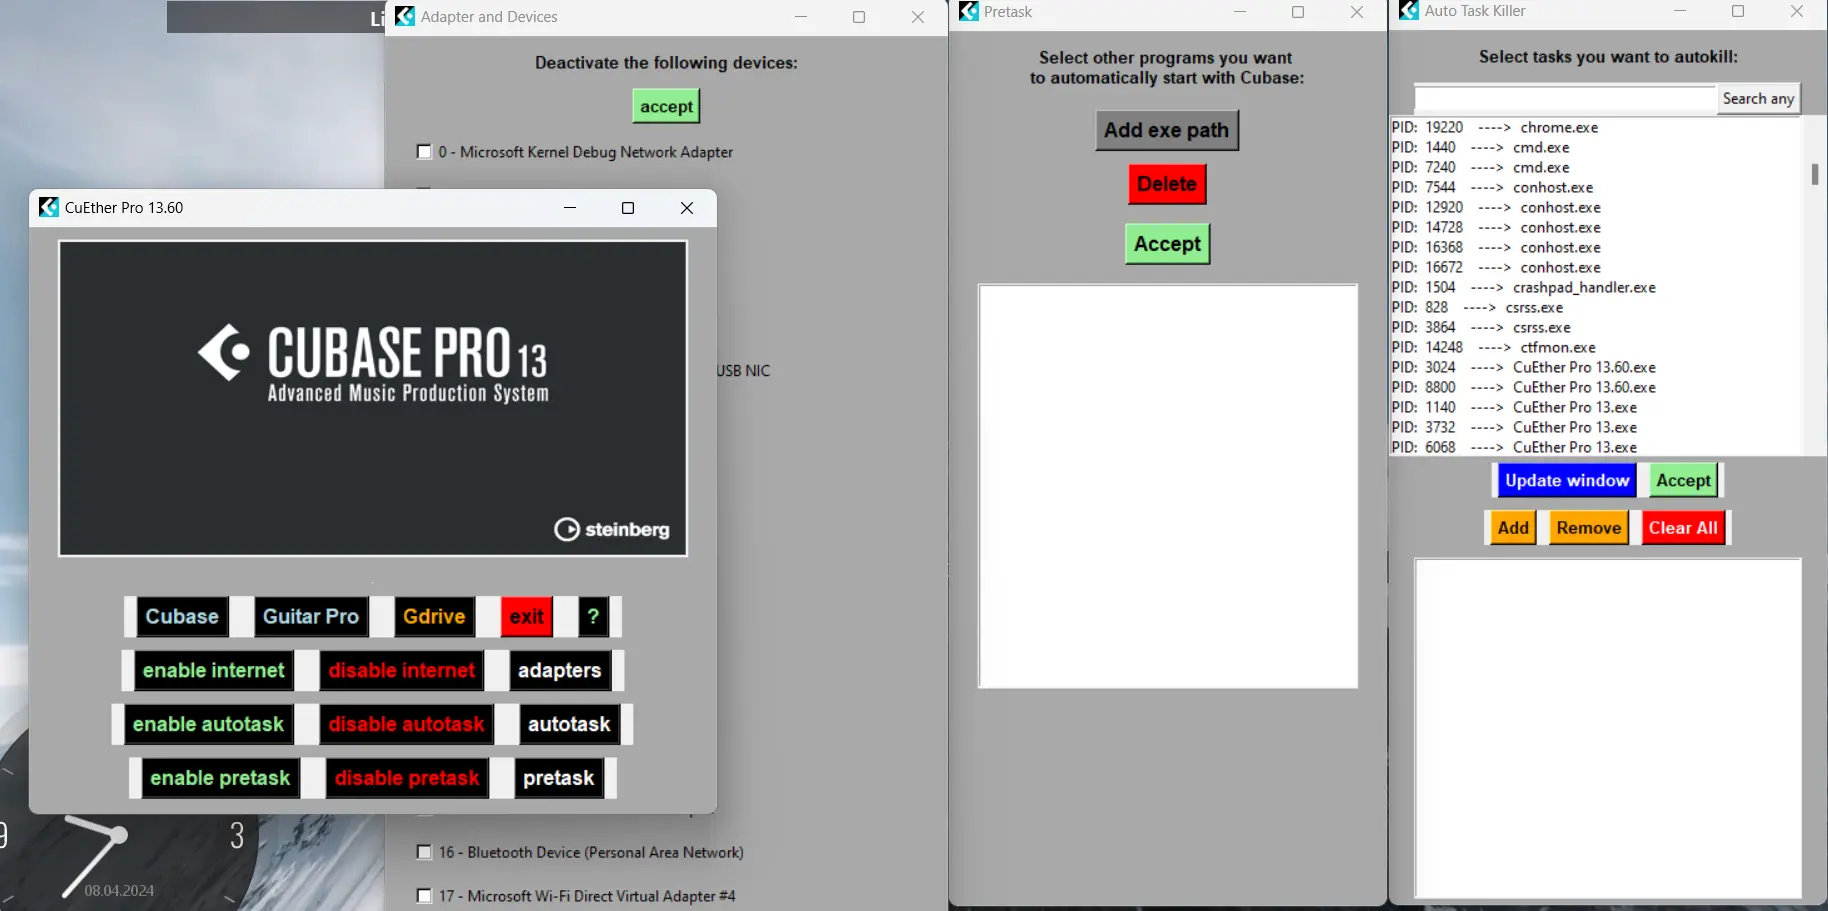Open Guitar Pro button

click(x=311, y=616)
